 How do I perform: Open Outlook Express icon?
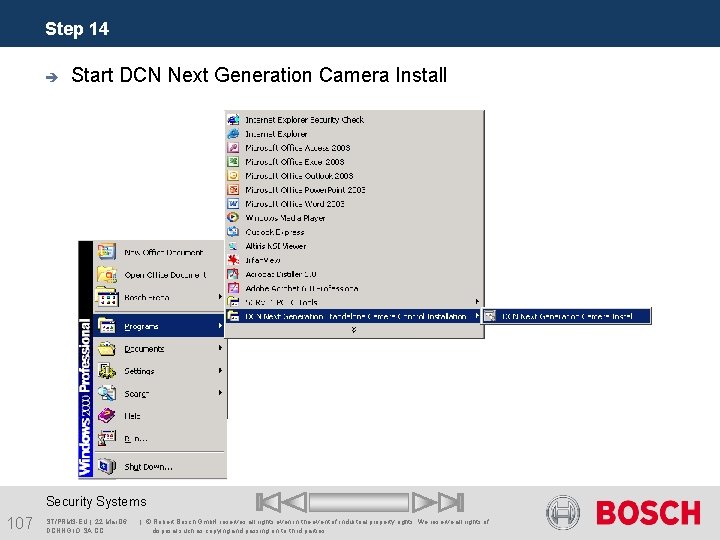pyautogui.click(x=233, y=232)
